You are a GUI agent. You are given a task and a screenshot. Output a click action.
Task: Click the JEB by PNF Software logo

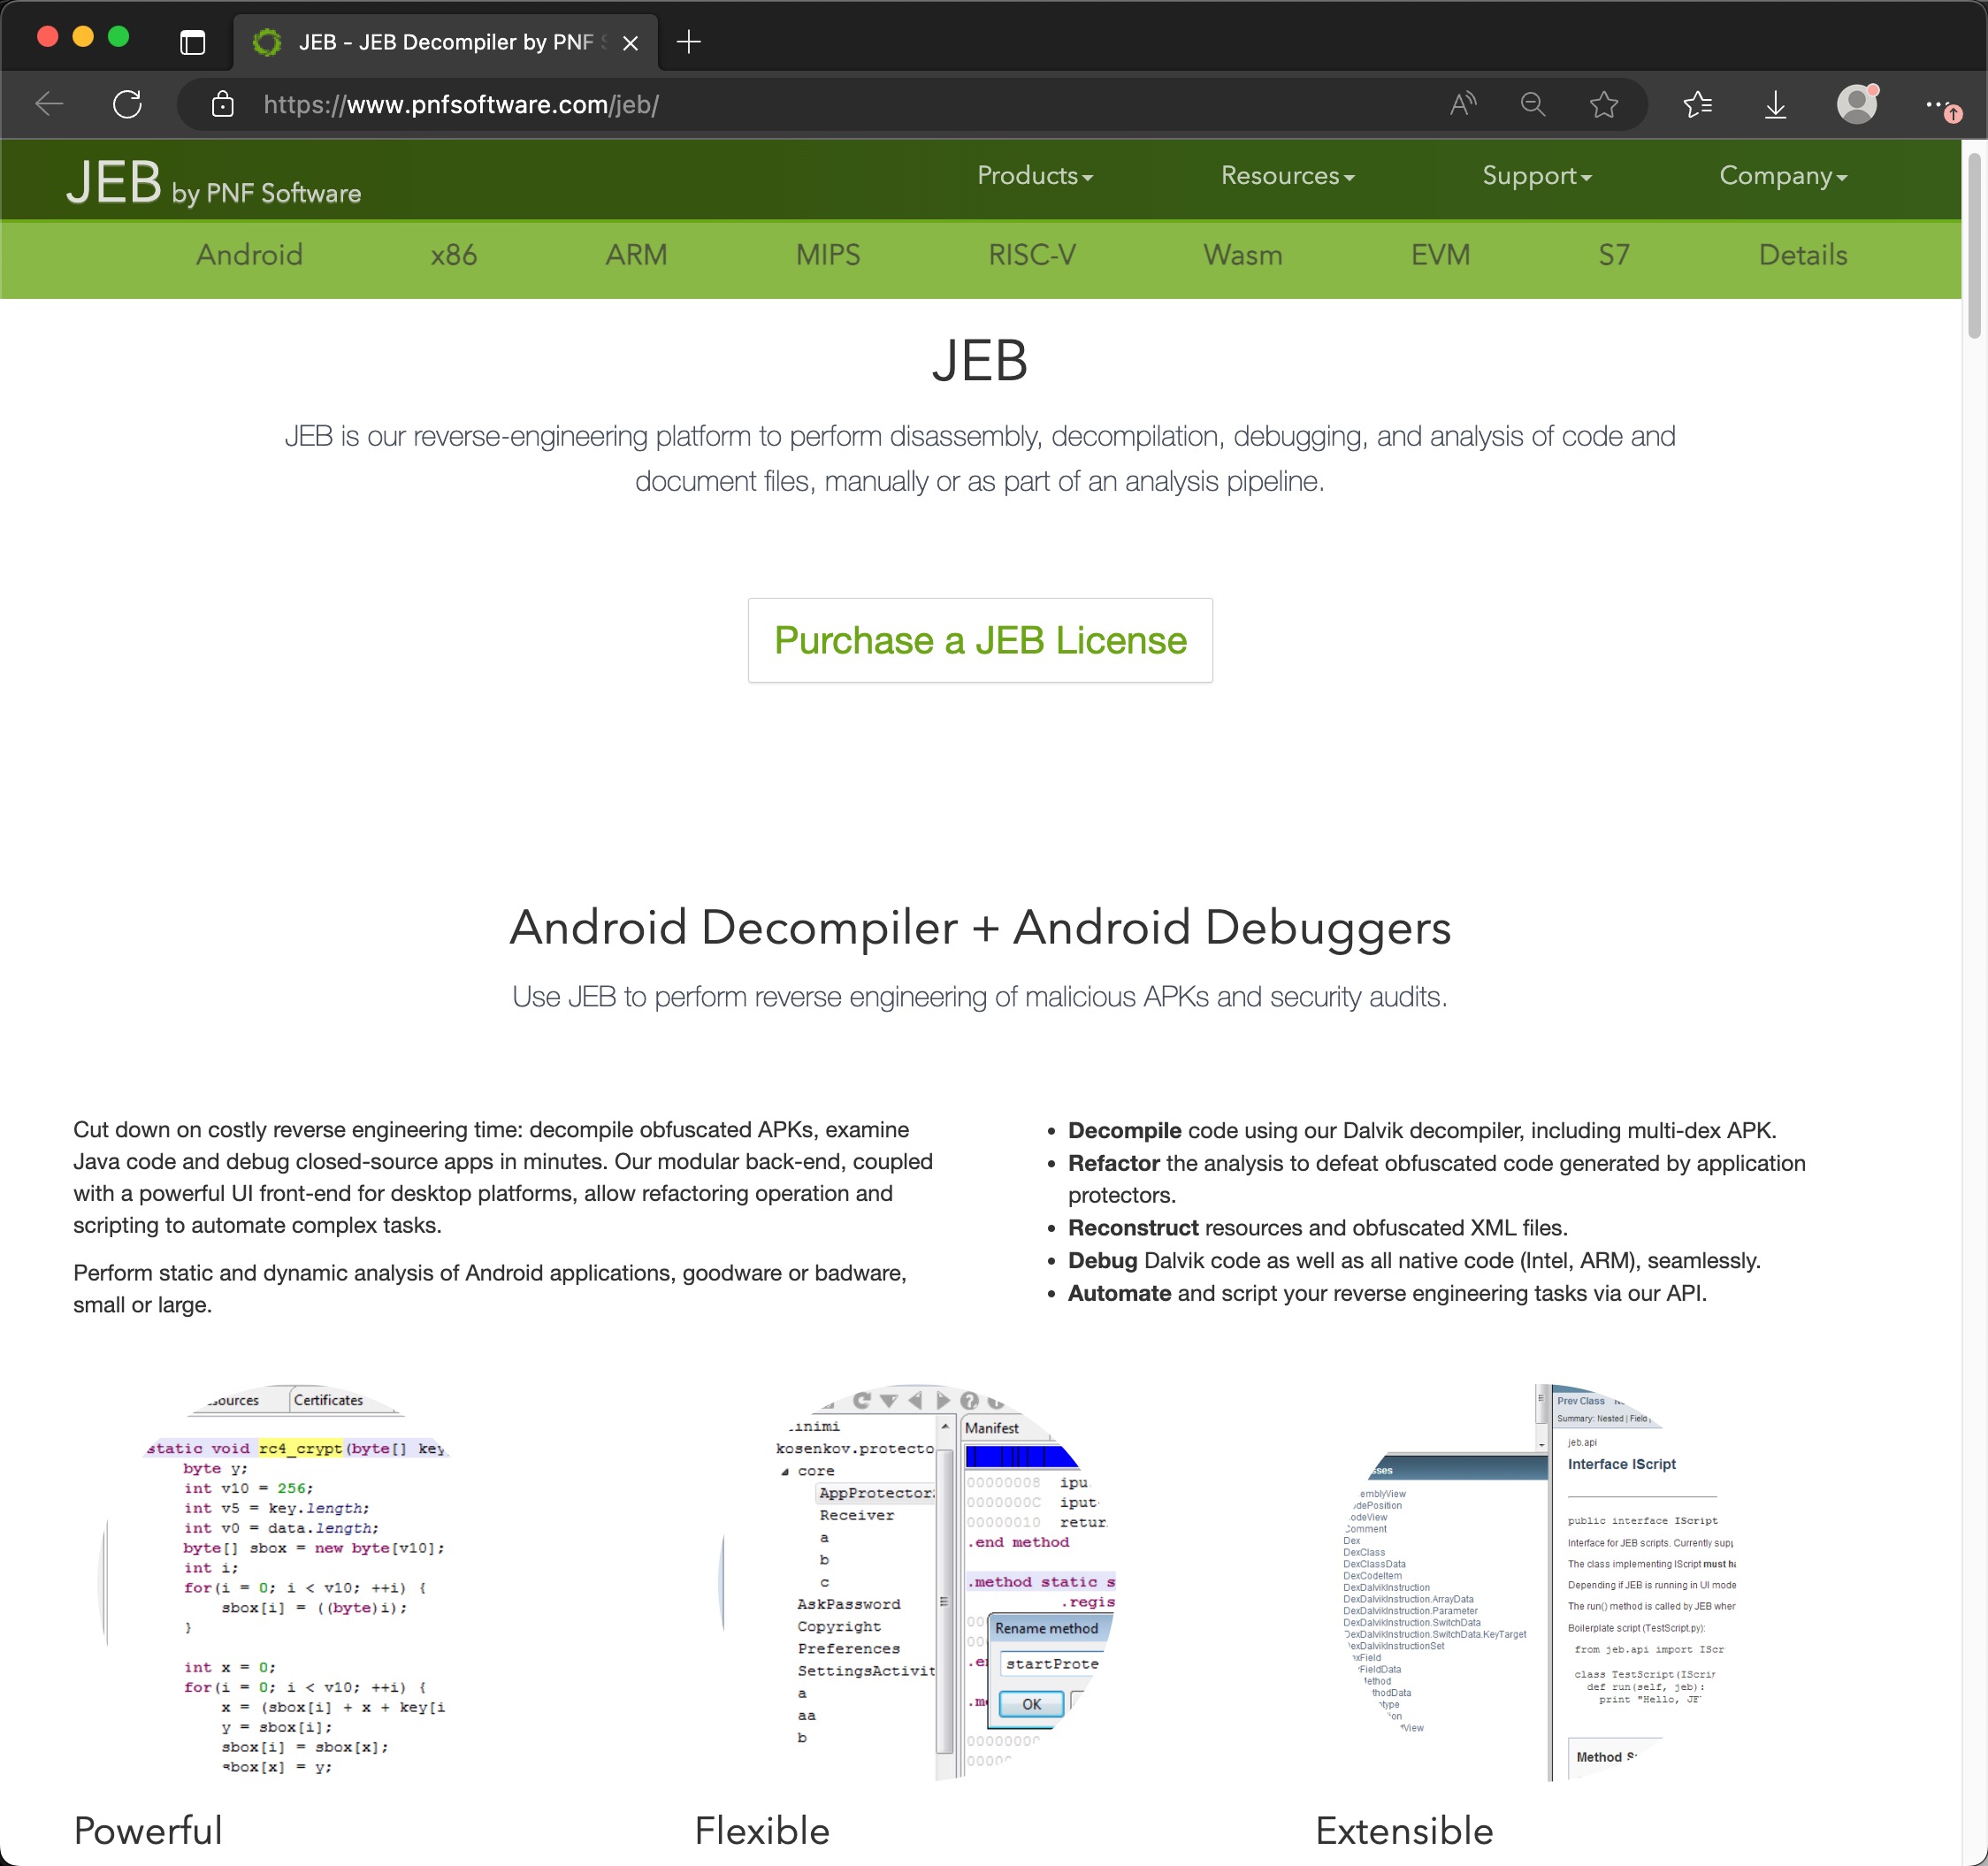pyautogui.click(x=213, y=183)
